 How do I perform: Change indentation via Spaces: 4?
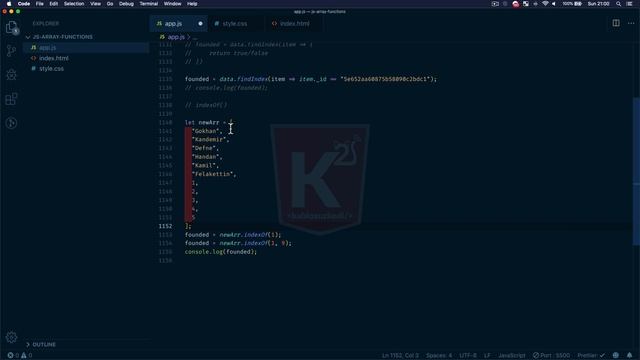[x=439, y=355]
